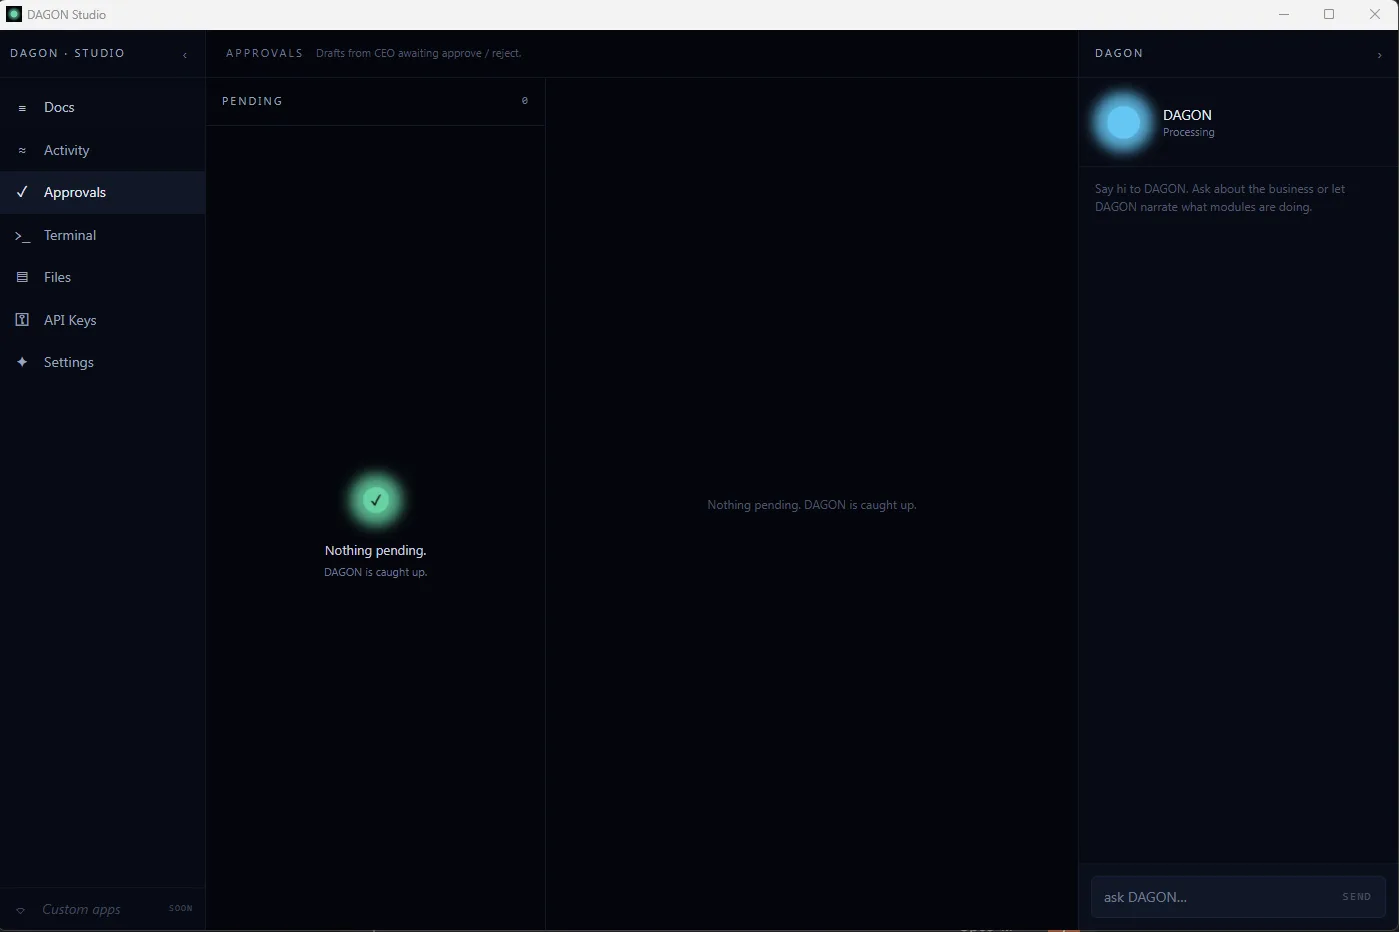The width and height of the screenshot is (1399, 932).
Task: Select the Docs icon in the sidebar
Action: (22, 107)
